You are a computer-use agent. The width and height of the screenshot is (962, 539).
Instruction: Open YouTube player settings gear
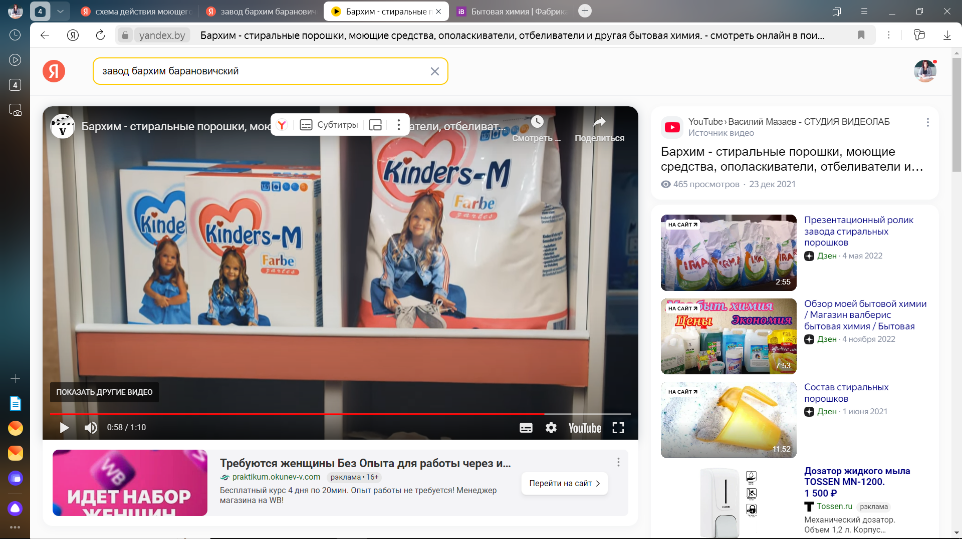coord(551,427)
